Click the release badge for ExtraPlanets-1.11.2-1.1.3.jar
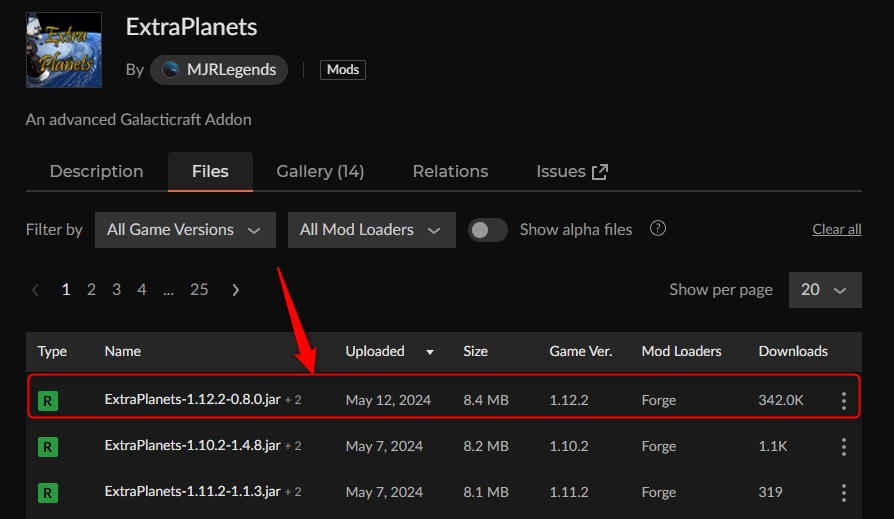894x519 pixels. pyautogui.click(x=48, y=493)
